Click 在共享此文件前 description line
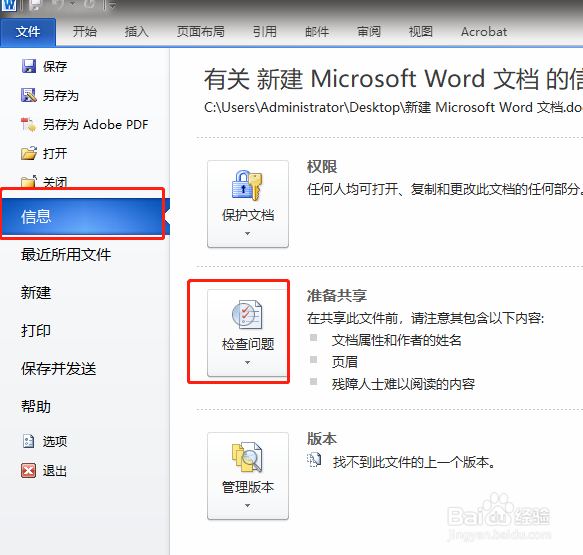This screenshot has height=555, width=583. [425, 318]
